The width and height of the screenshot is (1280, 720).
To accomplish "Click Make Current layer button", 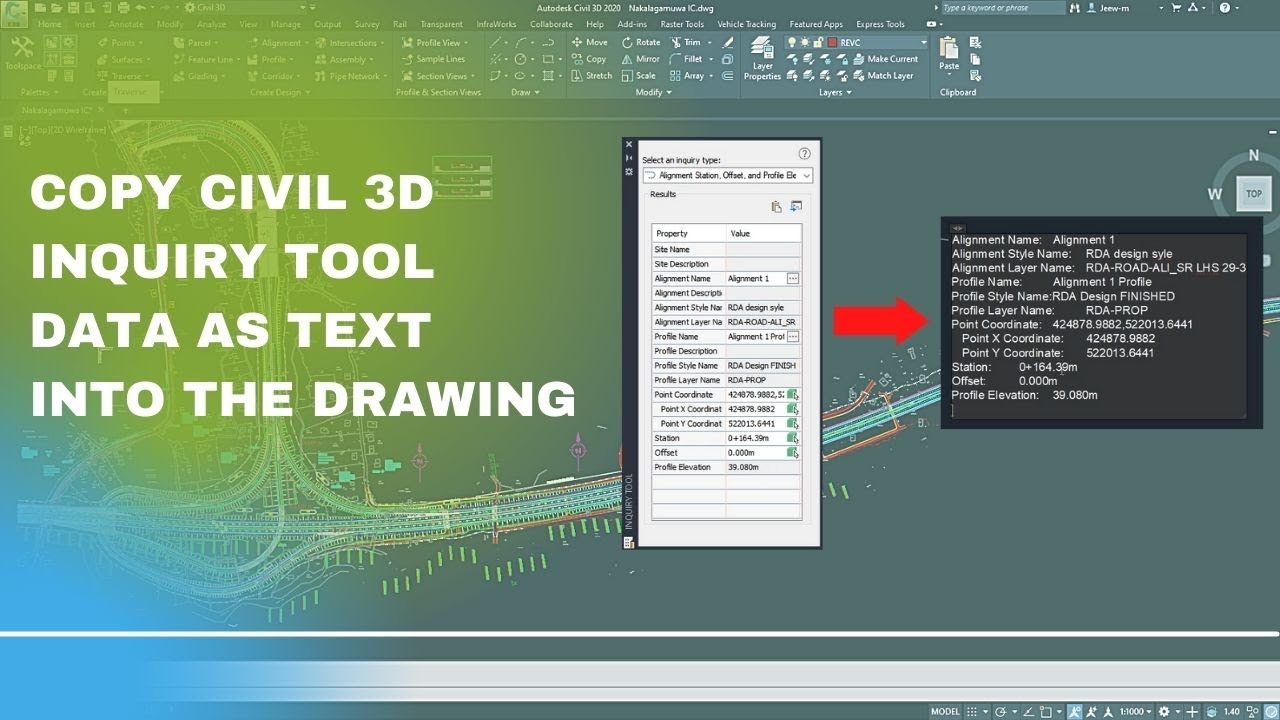I will pyautogui.click(x=884, y=59).
